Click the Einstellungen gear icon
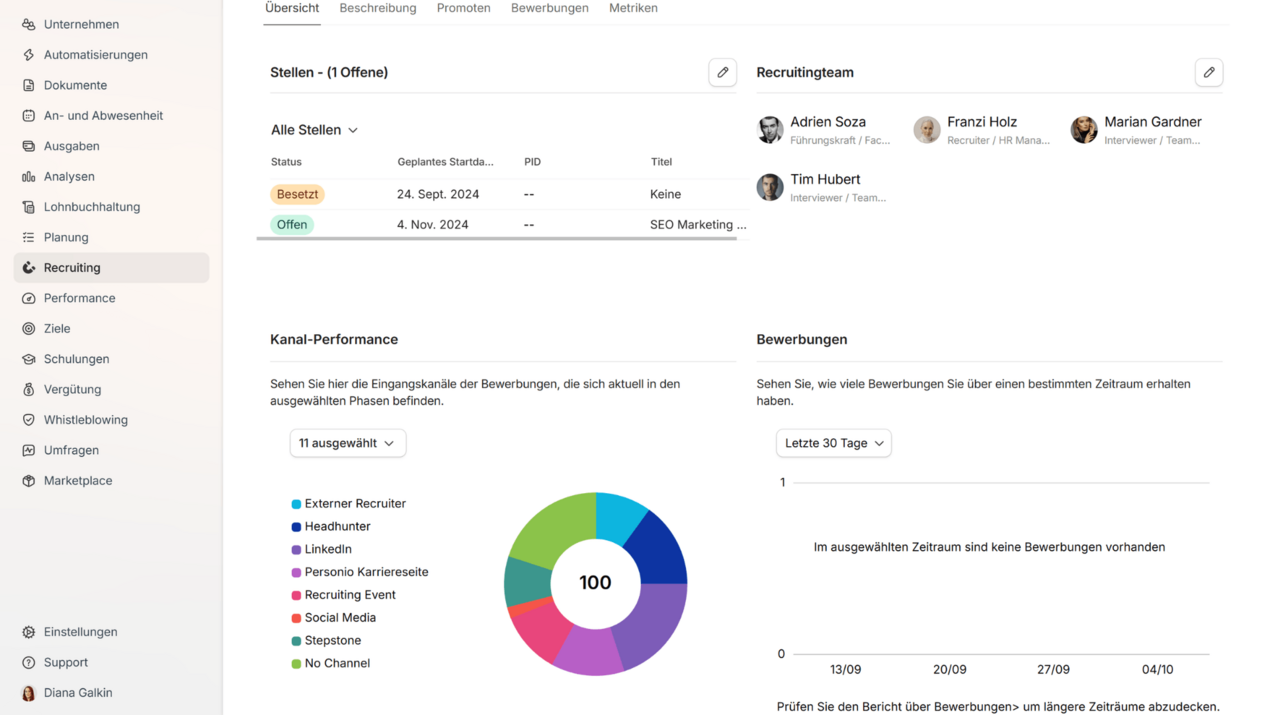Viewport: 1270px width, 715px height. click(x=28, y=632)
